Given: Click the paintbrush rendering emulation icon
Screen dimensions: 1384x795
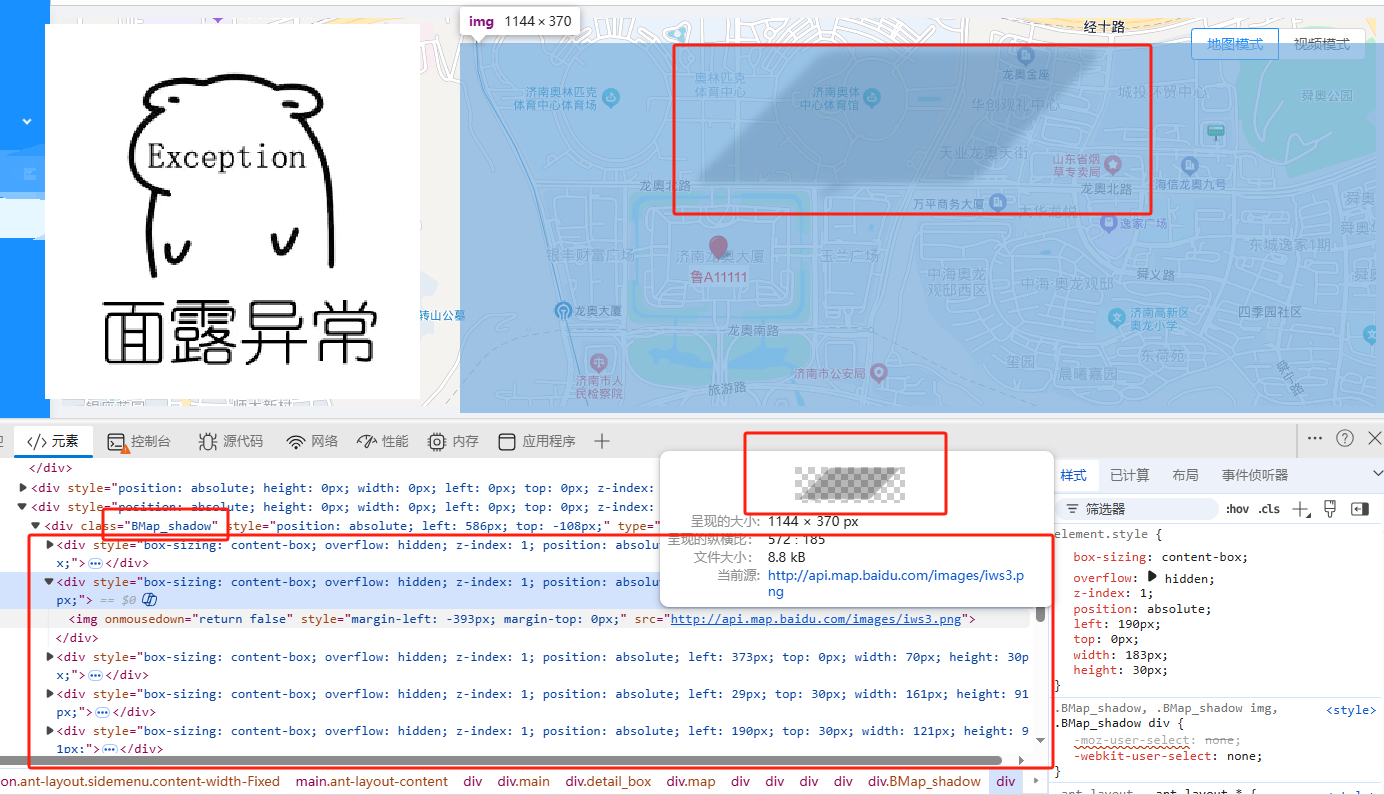Looking at the screenshot, I should [x=1330, y=508].
